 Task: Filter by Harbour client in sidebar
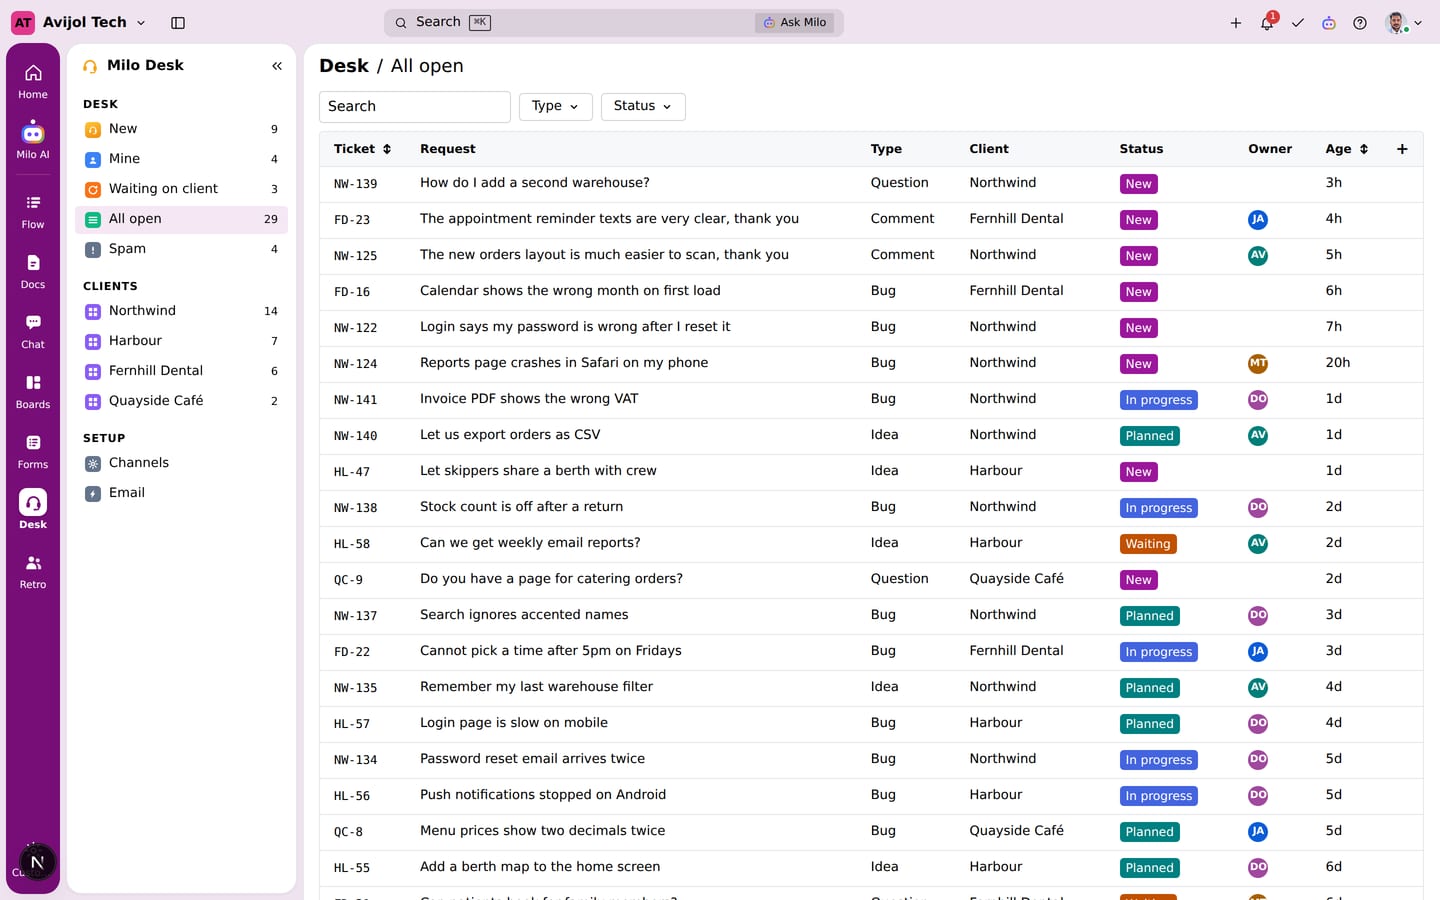[x=181, y=341]
